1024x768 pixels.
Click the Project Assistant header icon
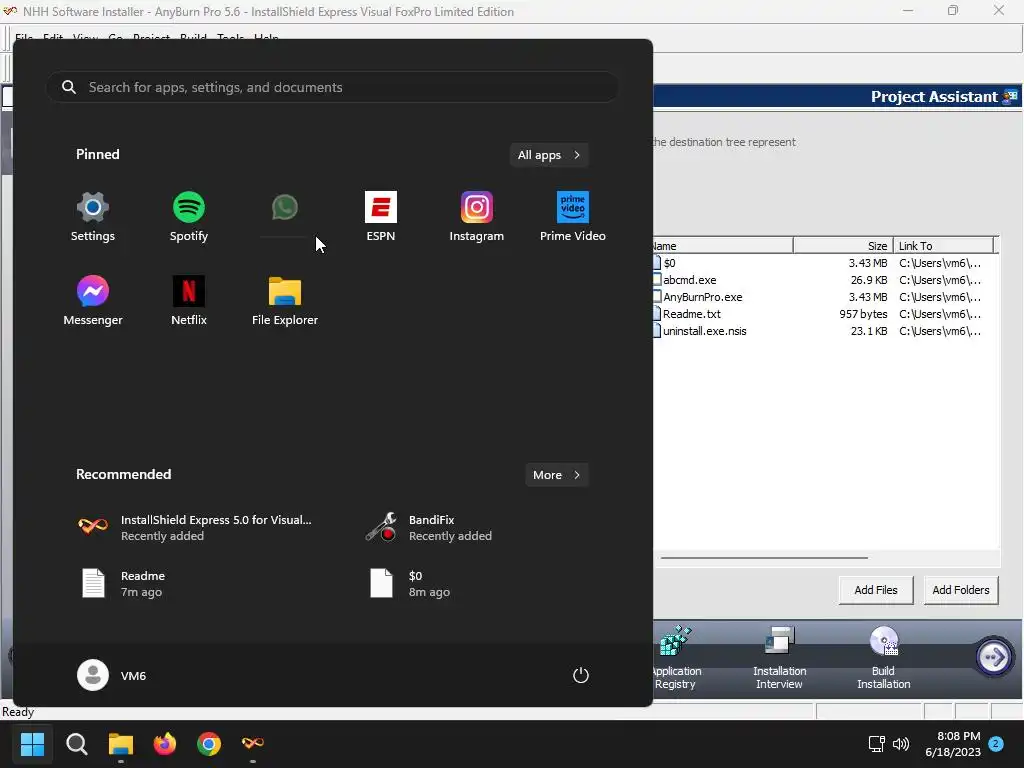pos(1010,97)
